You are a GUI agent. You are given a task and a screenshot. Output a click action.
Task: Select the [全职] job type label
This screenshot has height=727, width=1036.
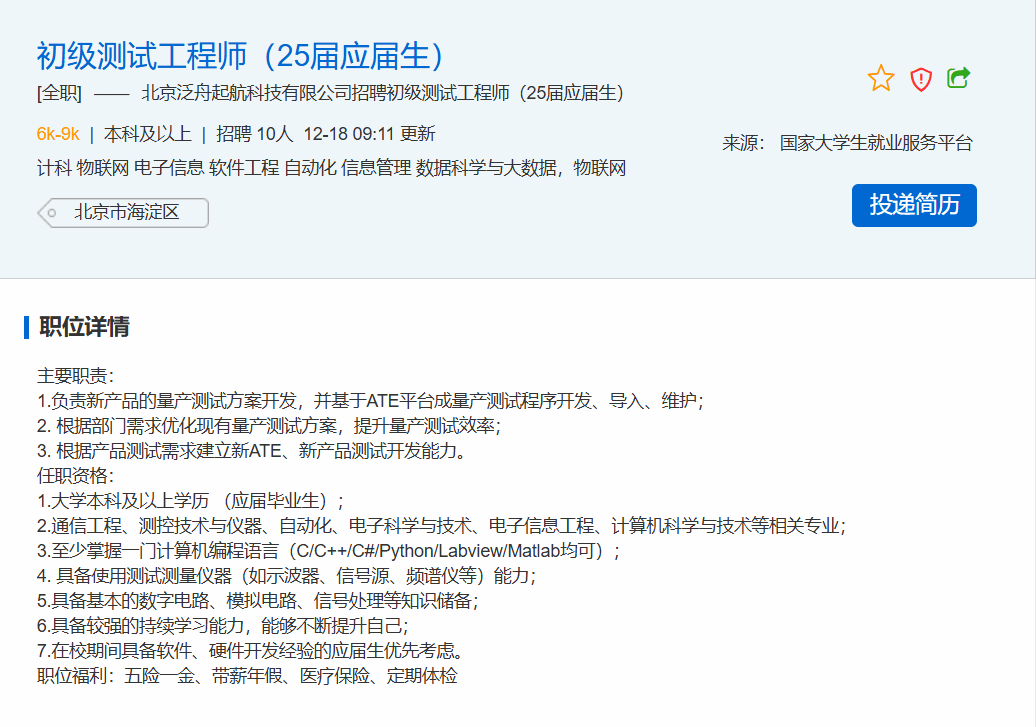click(x=59, y=94)
